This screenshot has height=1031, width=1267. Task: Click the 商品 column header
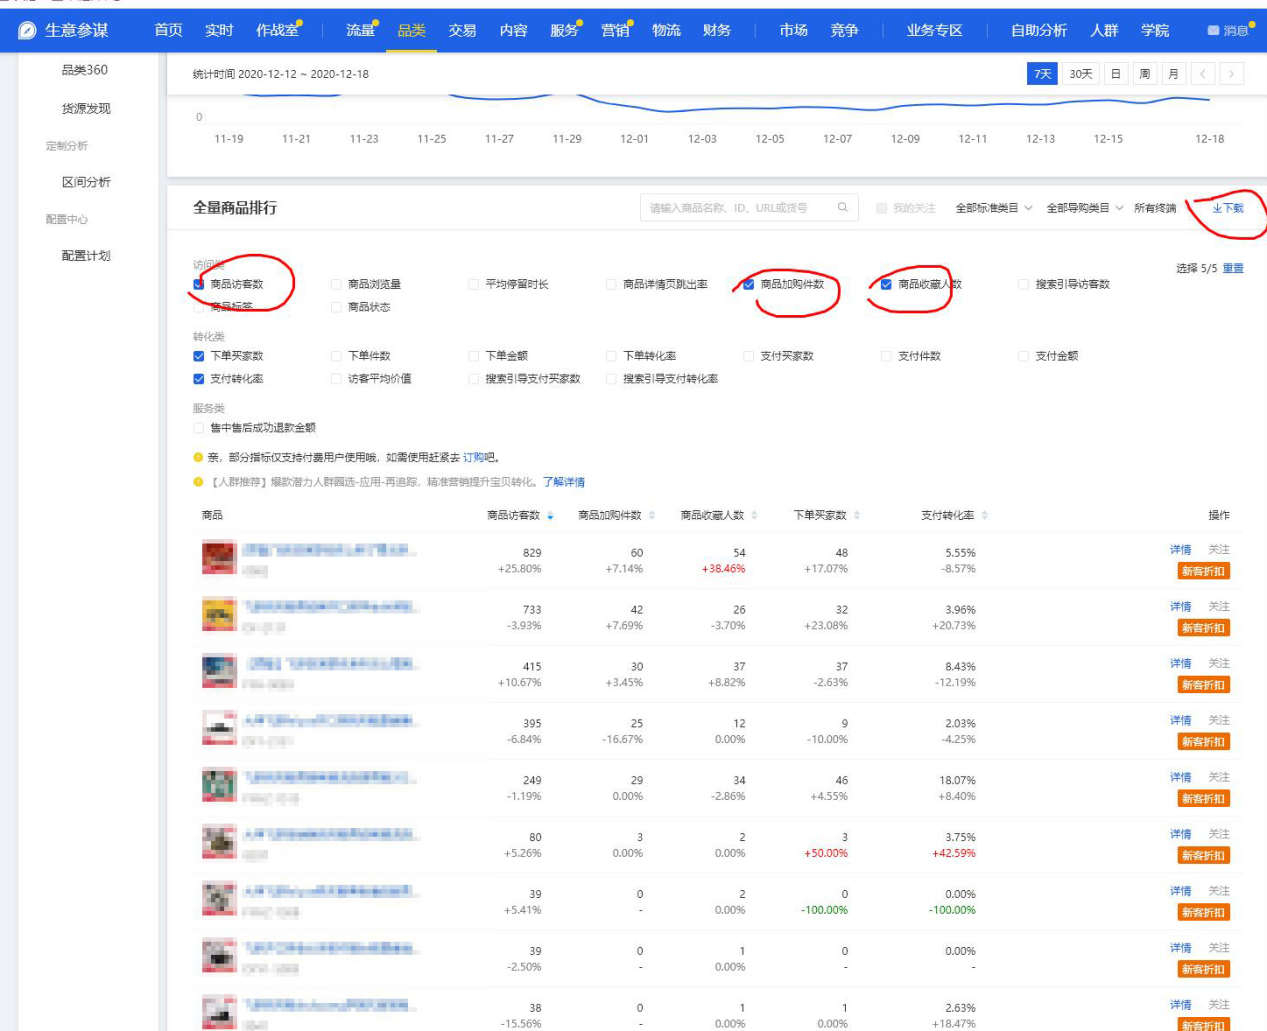click(x=212, y=516)
